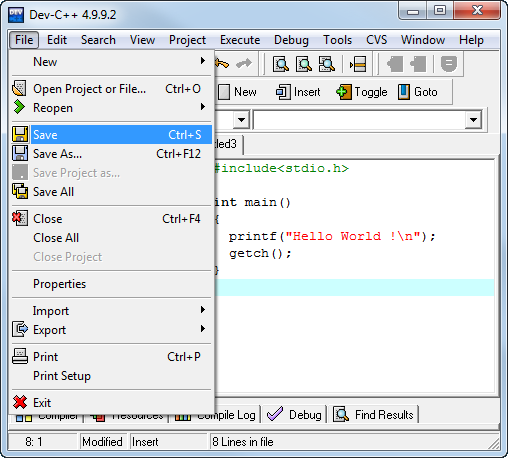Click the getch(); code line
508x458 pixels.
click(x=260, y=253)
